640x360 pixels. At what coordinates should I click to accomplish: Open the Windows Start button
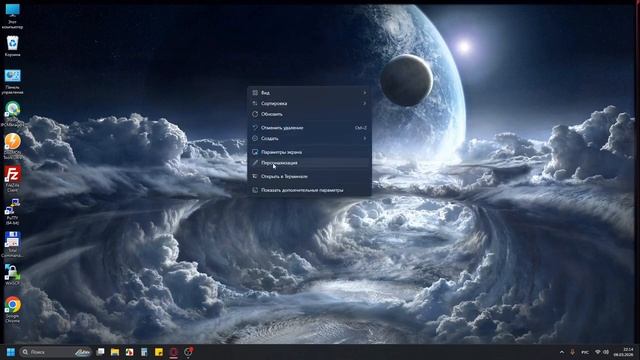tap(11, 352)
